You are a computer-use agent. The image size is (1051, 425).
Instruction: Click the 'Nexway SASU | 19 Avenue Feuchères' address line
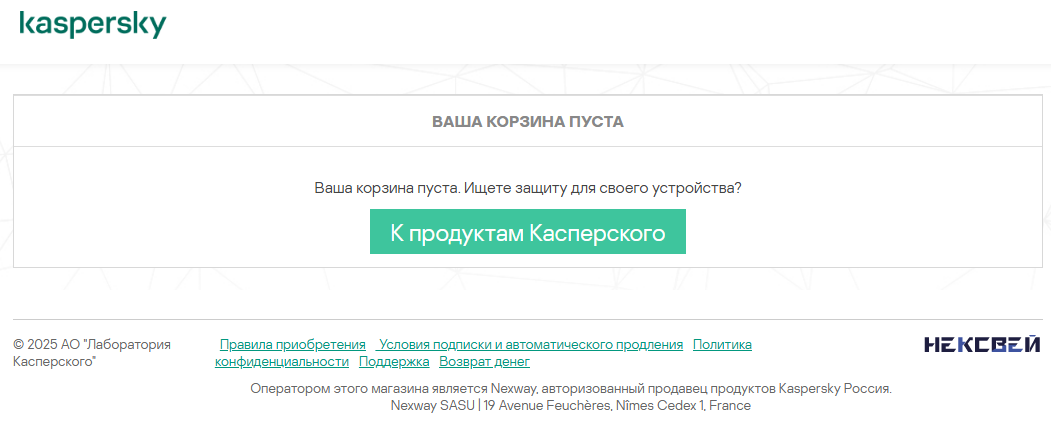[x=570, y=406]
